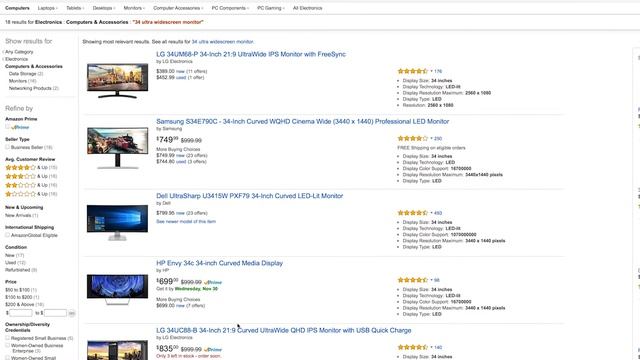The image size is (640, 360).
Task: Click the maximum price input field
Action: [x=55, y=313]
